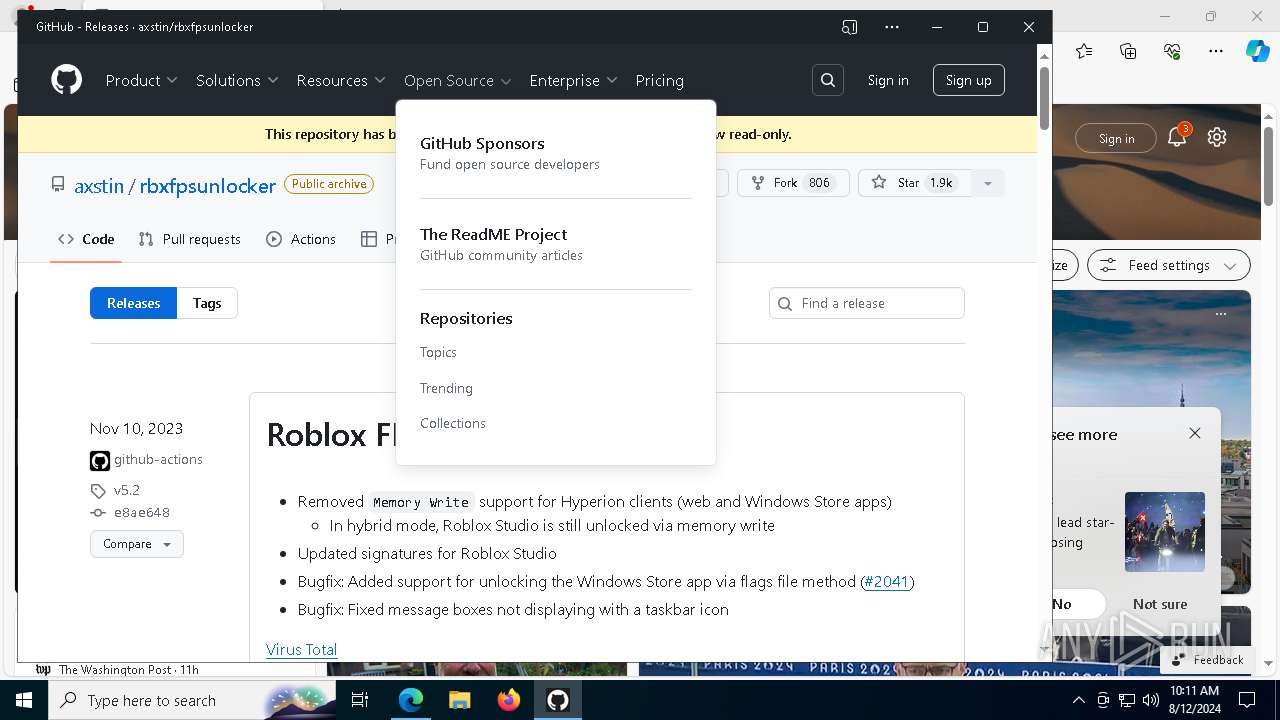The height and width of the screenshot is (720, 1280).
Task: Click the Edge notifications bell icon
Action: point(1177,138)
